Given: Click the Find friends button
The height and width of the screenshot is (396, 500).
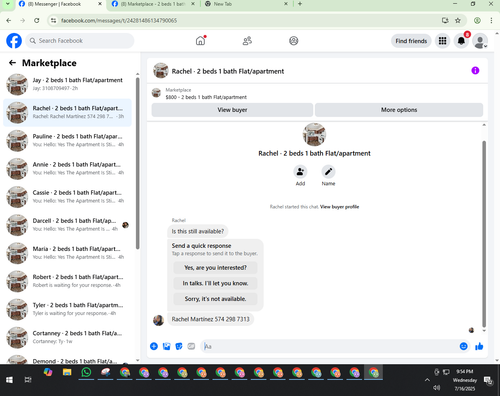Looking at the screenshot, I should tap(411, 41).
